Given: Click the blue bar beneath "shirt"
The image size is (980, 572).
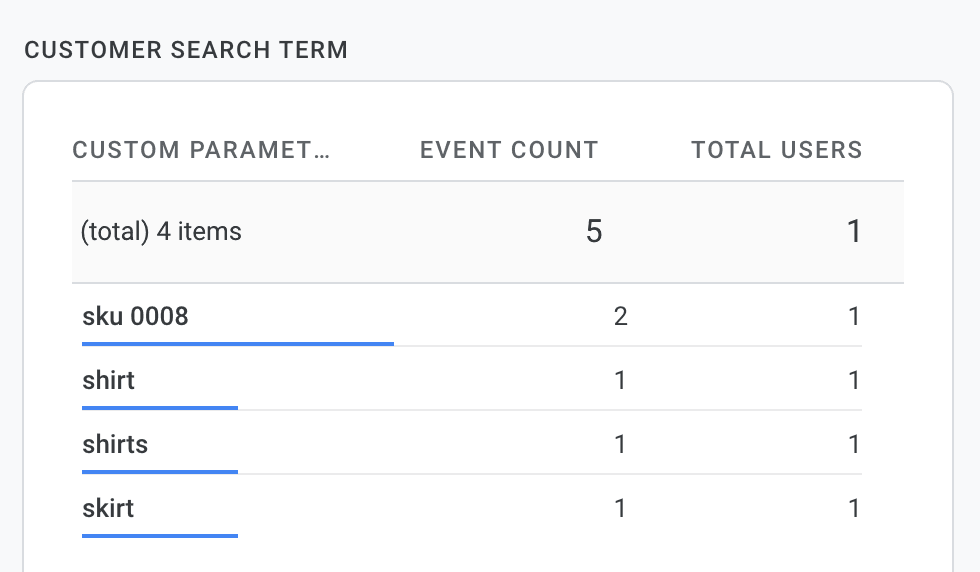Looking at the screenshot, I should pyautogui.click(x=160, y=407).
